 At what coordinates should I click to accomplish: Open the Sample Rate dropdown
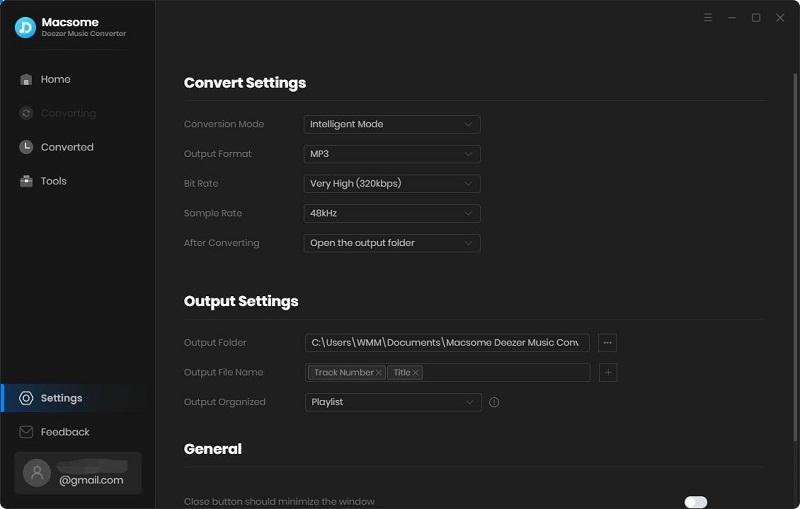click(x=392, y=213)
